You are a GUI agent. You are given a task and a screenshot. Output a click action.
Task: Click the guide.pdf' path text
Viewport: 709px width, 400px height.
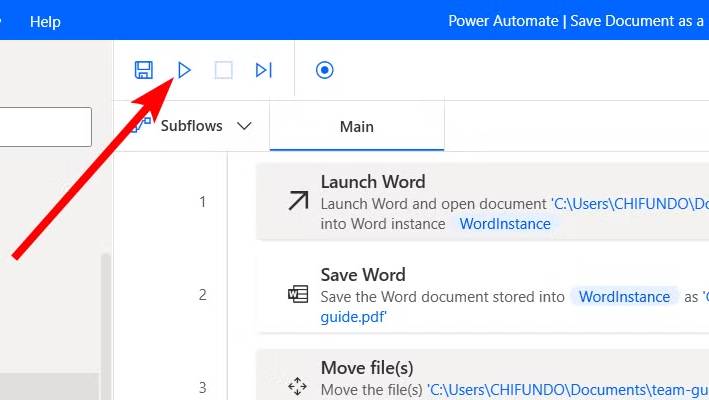click(354, 317)
